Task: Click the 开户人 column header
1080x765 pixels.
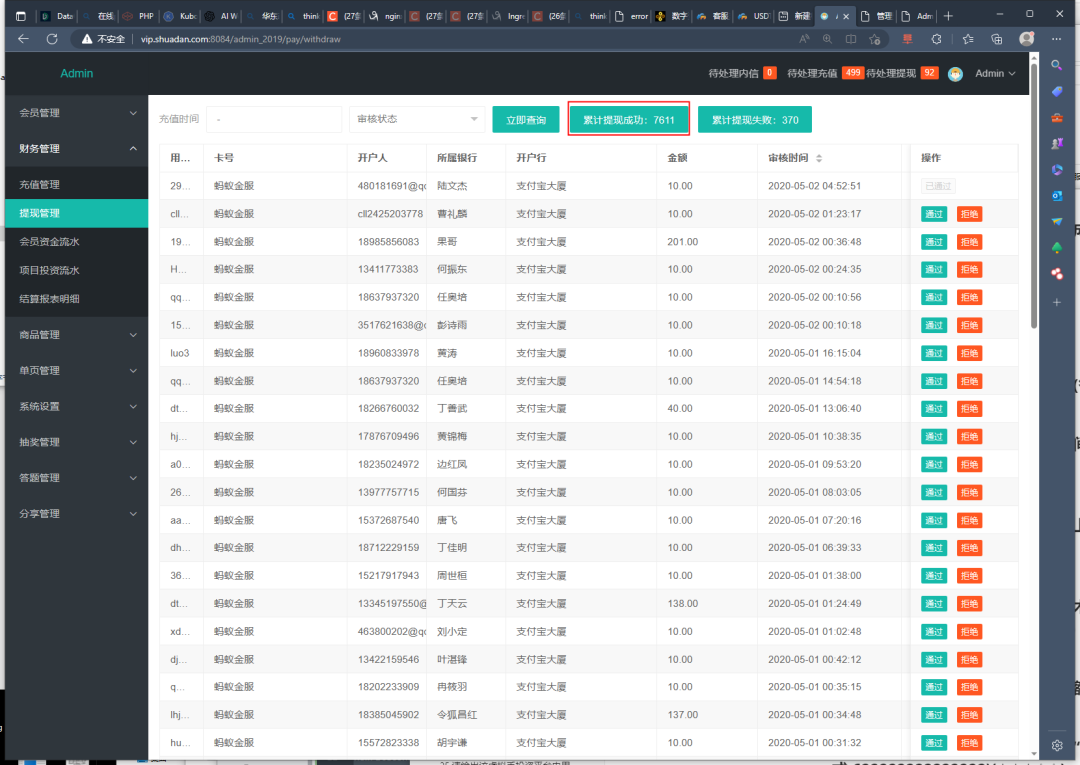Action: pyautogui.click(x=386, y=158)
